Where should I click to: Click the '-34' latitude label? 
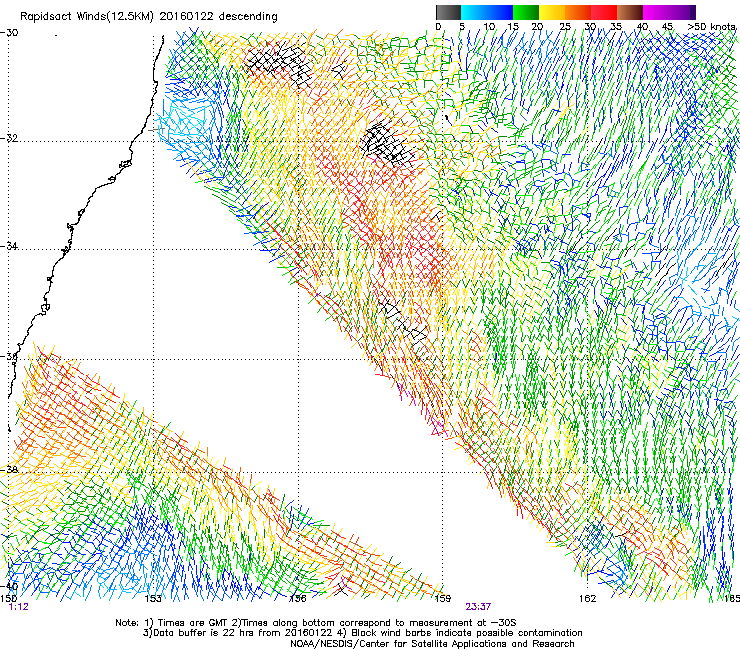click(x=9, y=246)
